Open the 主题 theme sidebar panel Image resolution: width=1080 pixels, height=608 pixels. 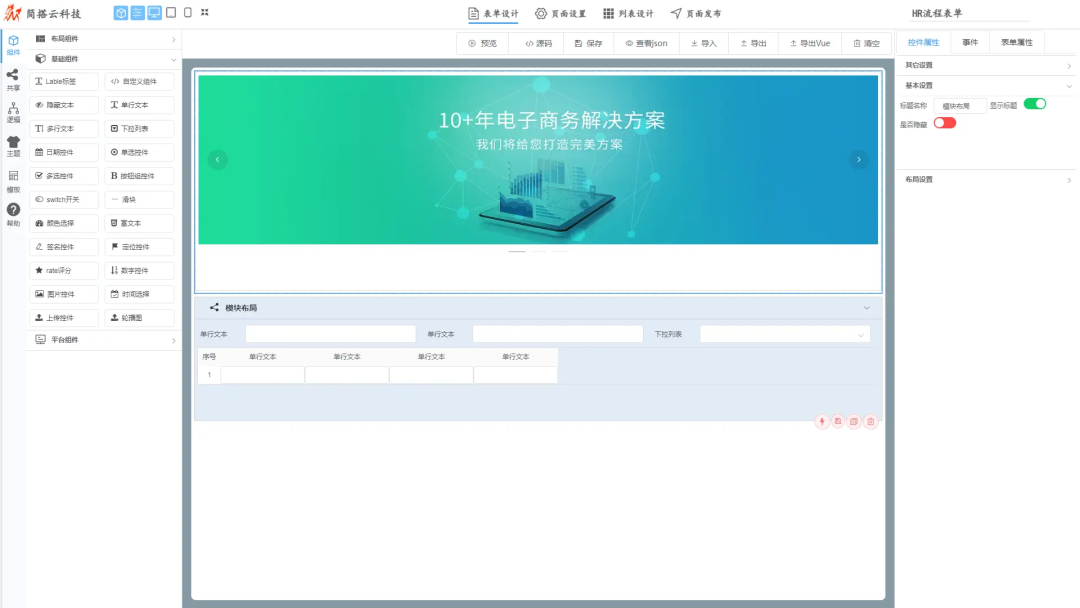[x=13, y=146]
